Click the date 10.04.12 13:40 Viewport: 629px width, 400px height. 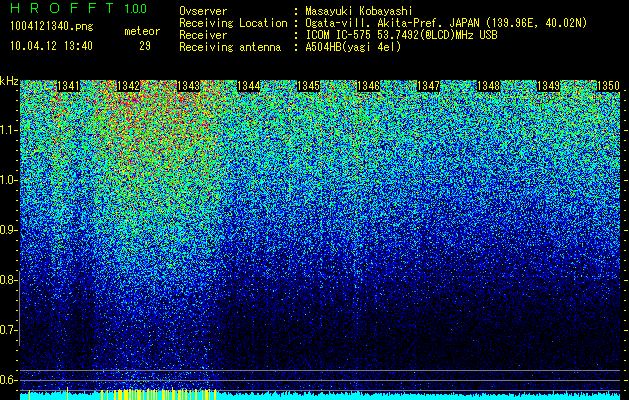(x=51, y=46)
